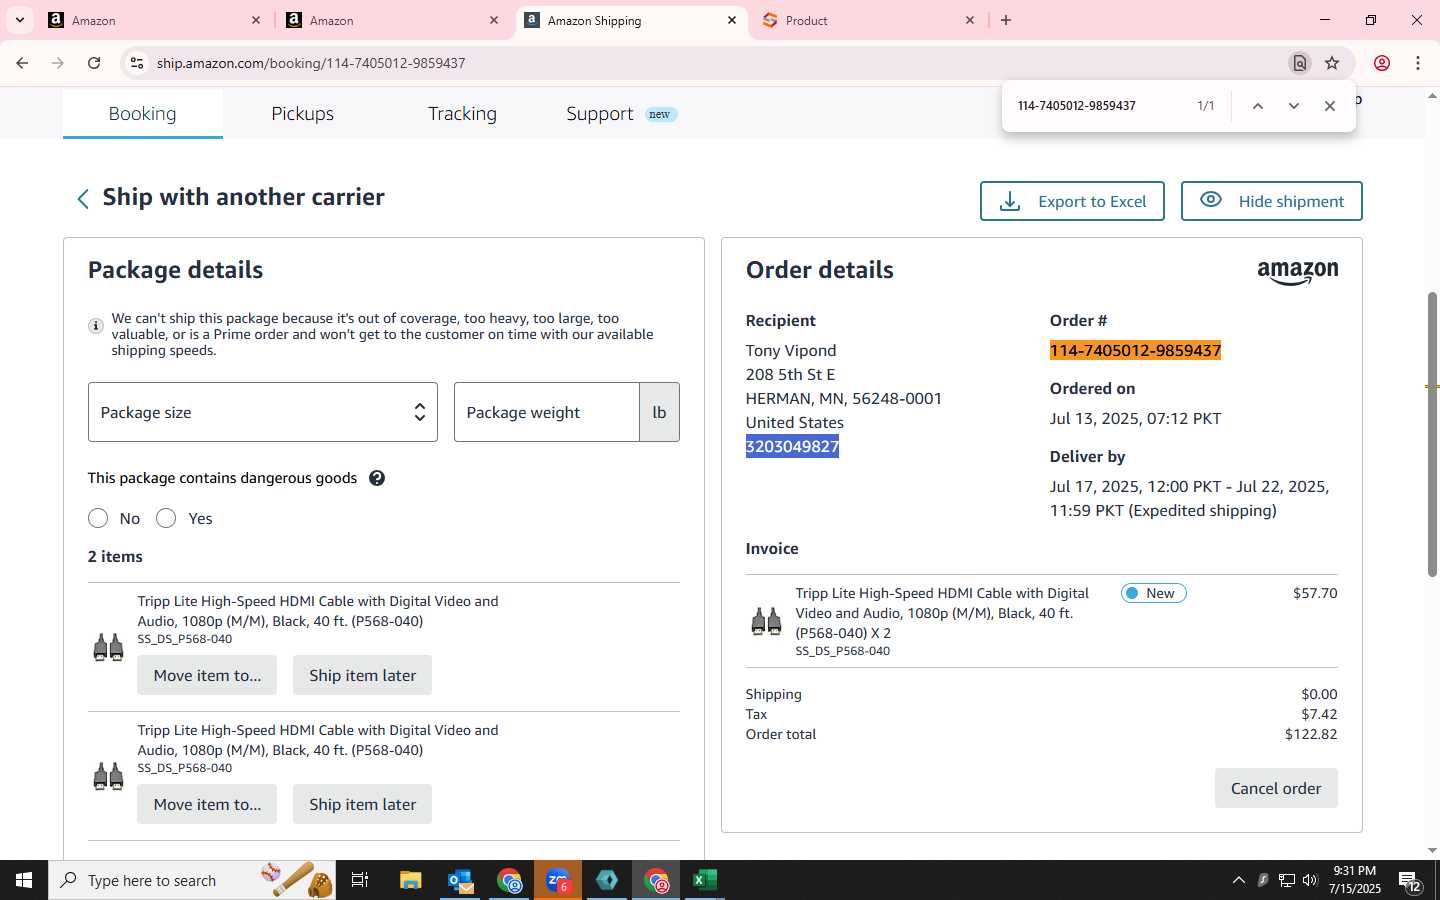This screenshot has height=900, width=1440.
Task: Go back from Ship with another carrier
Action: click(x=83, y=199)
